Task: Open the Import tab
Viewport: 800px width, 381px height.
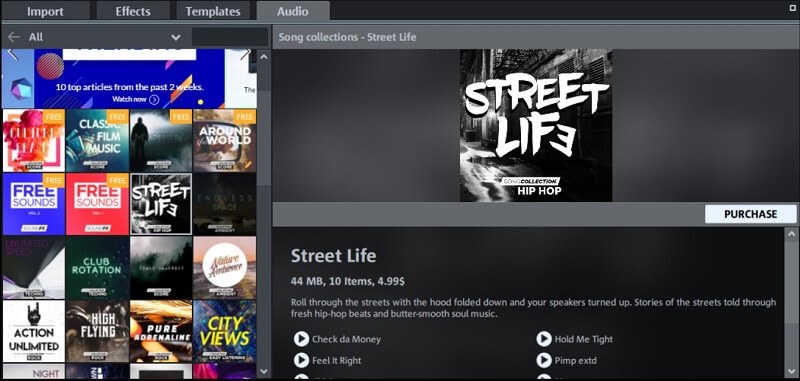Action: [x=45, y=11]
